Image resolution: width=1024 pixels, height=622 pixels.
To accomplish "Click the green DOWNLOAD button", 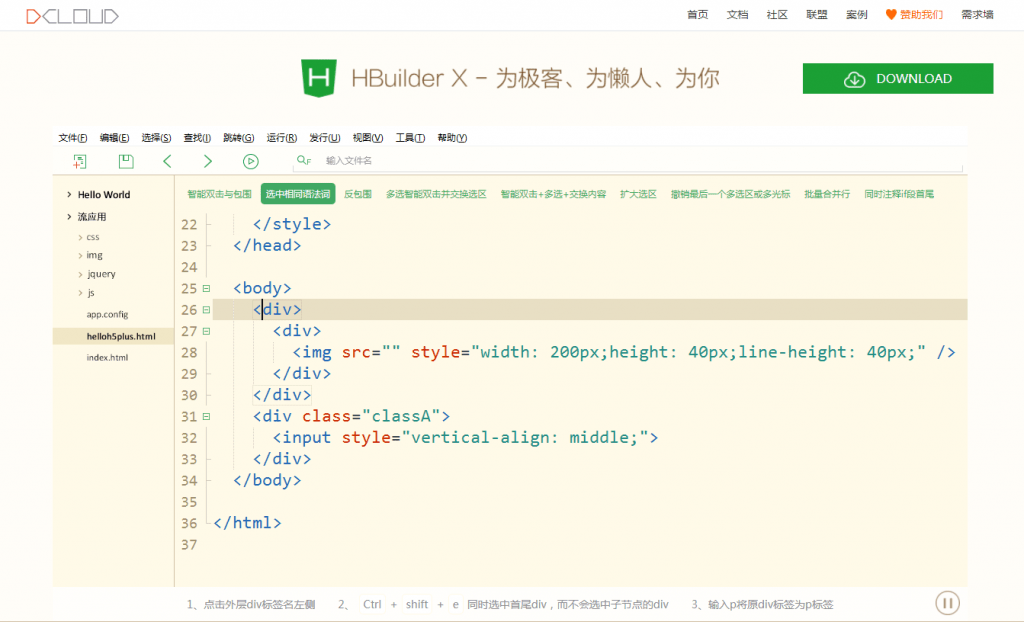I will tap(897, 79).
